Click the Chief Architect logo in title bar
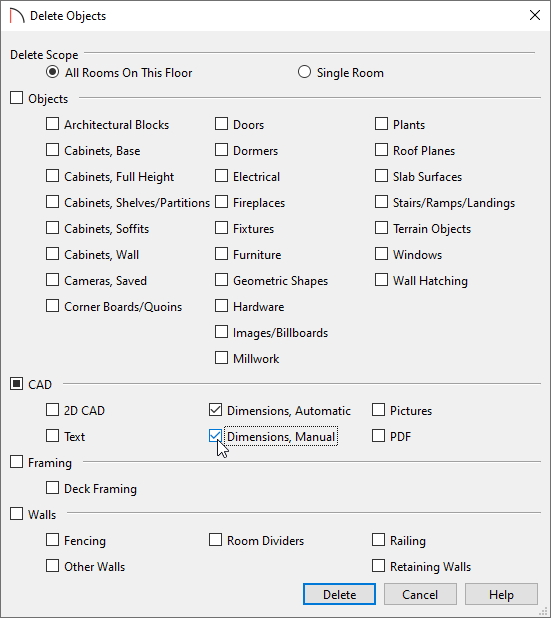Screen dimensions: 551x618 (17, 16)
